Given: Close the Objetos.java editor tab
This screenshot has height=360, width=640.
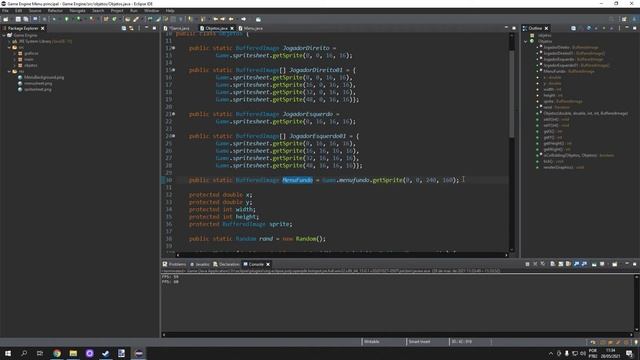Looking at the screenshot, I should pos(232,28).
